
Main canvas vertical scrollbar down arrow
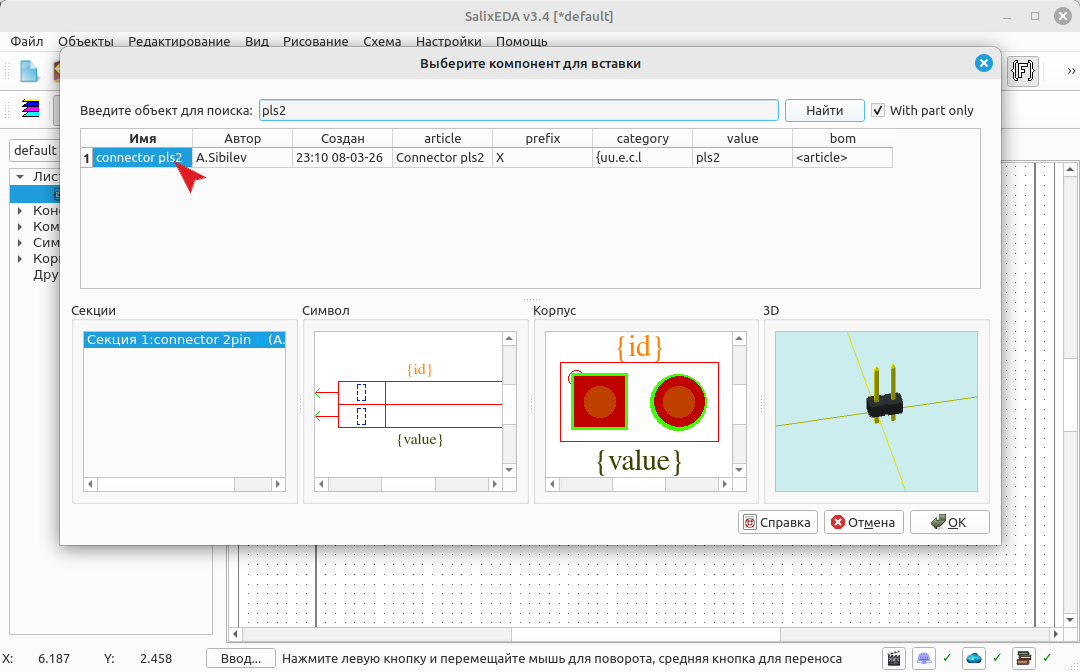pyautogui.click(x=1070, y=620)
